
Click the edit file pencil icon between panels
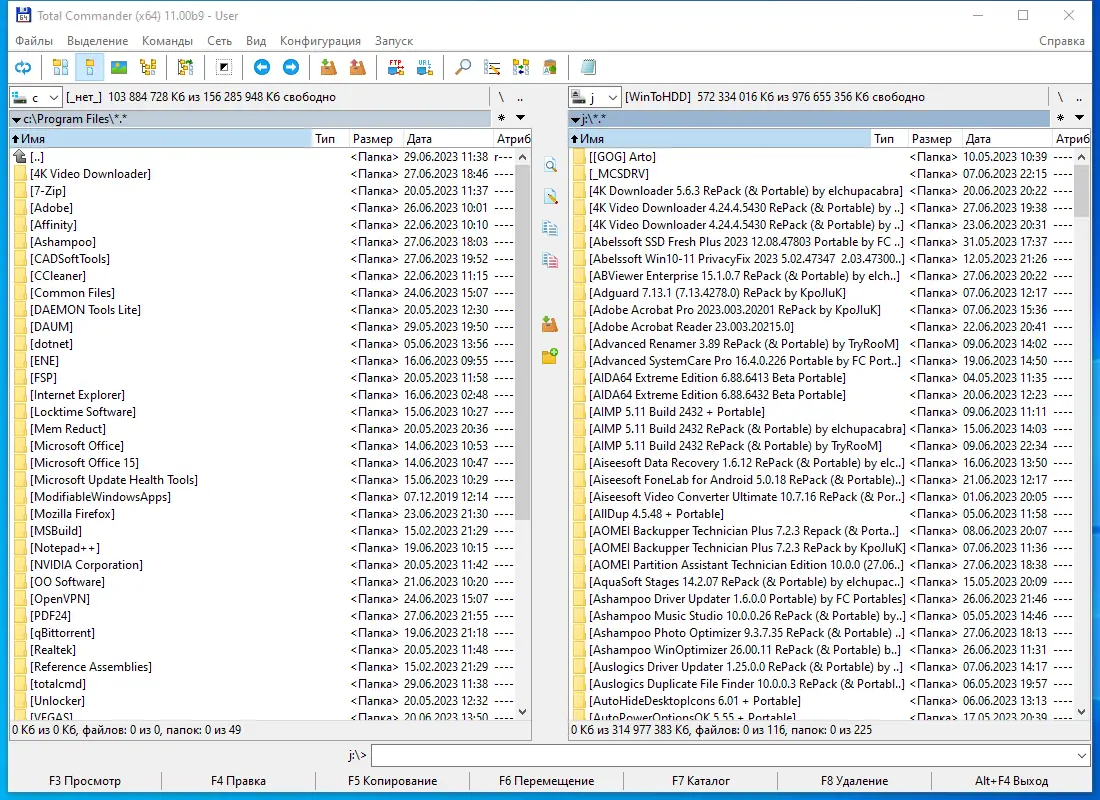(x=550, y=197)
